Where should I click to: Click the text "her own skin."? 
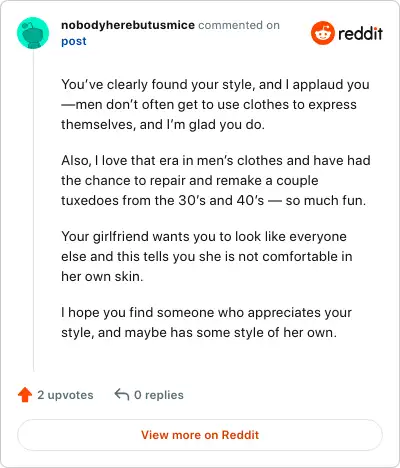coord(102,276)
